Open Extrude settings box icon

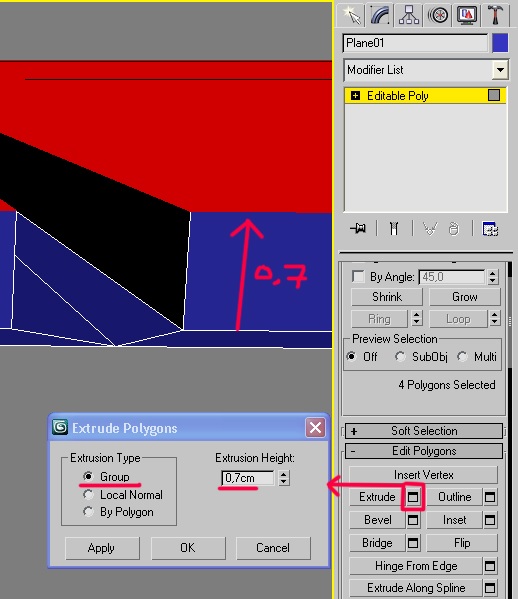pos(413,497)
